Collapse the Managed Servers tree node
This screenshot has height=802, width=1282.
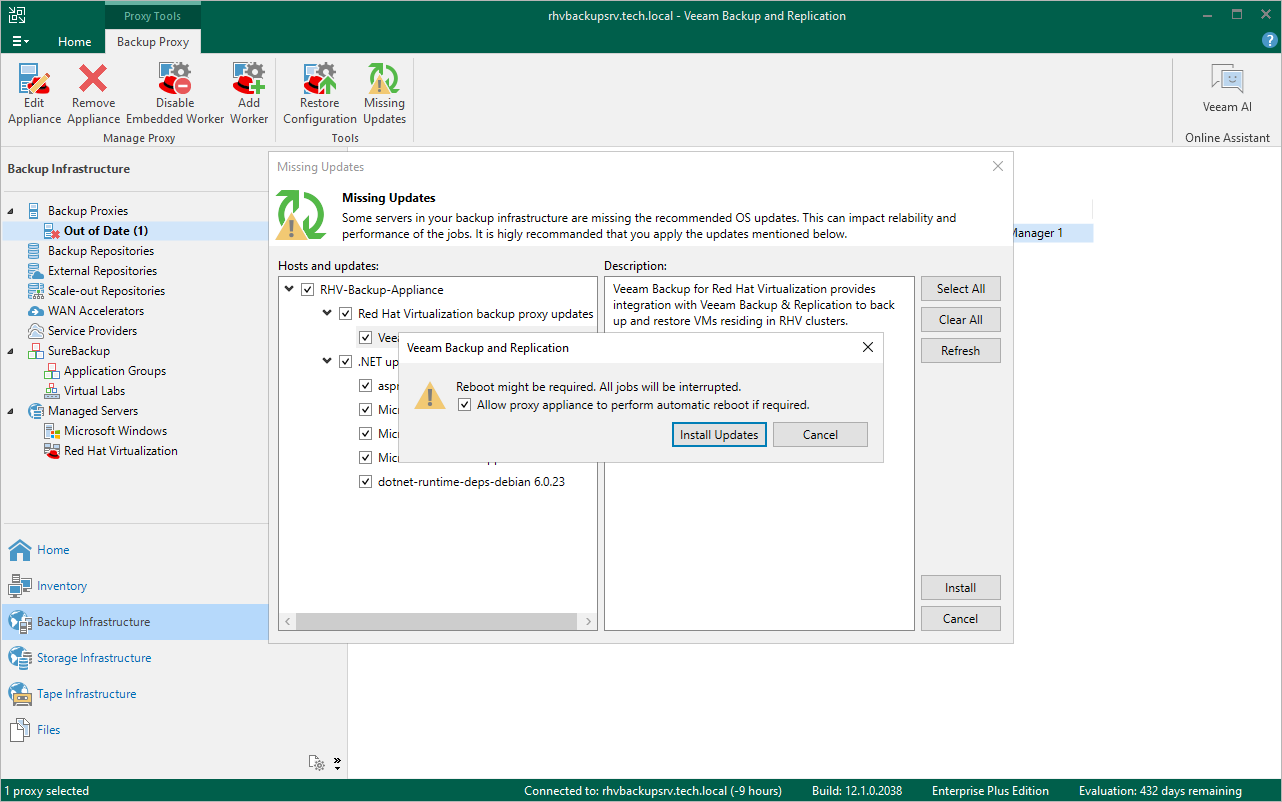(x=11, y=411)
